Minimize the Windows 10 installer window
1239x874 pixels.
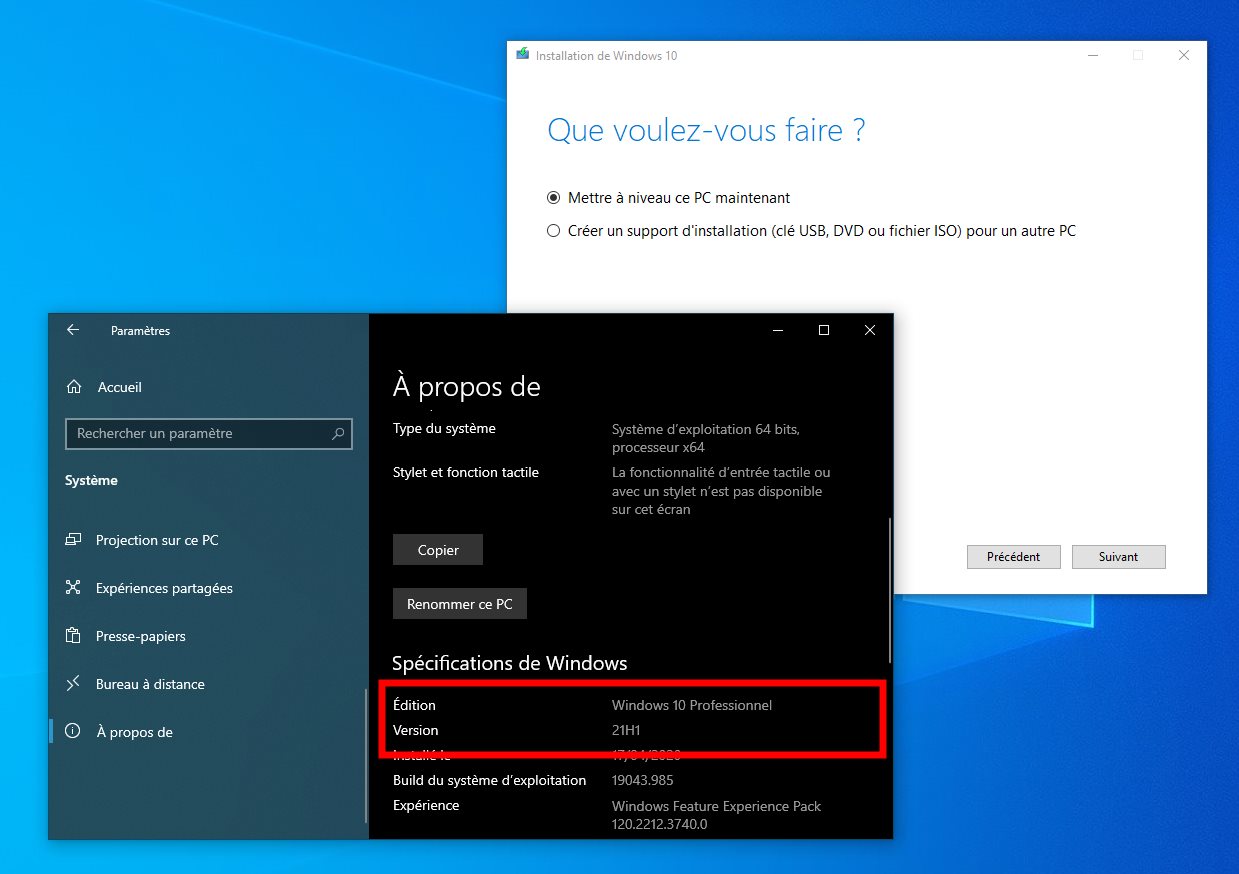(1092, 56)
